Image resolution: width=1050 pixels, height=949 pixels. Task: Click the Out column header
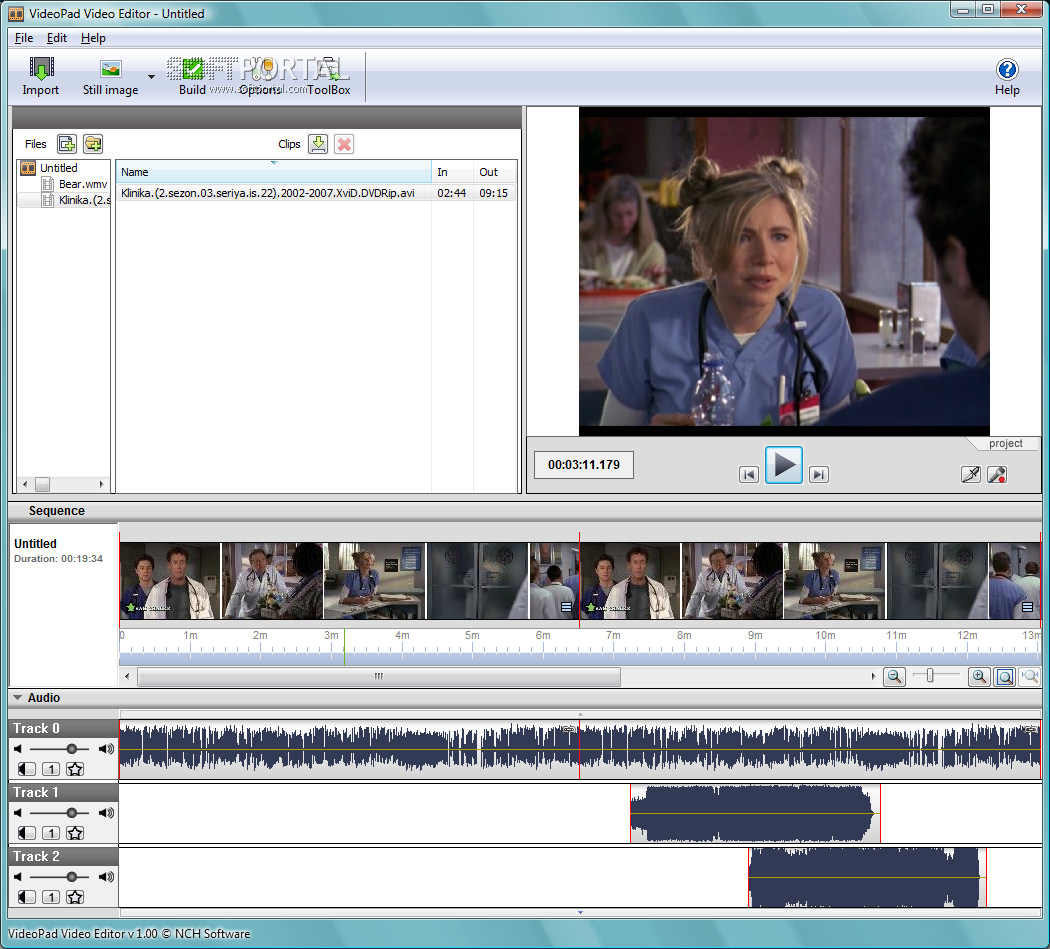click(495, 172)
